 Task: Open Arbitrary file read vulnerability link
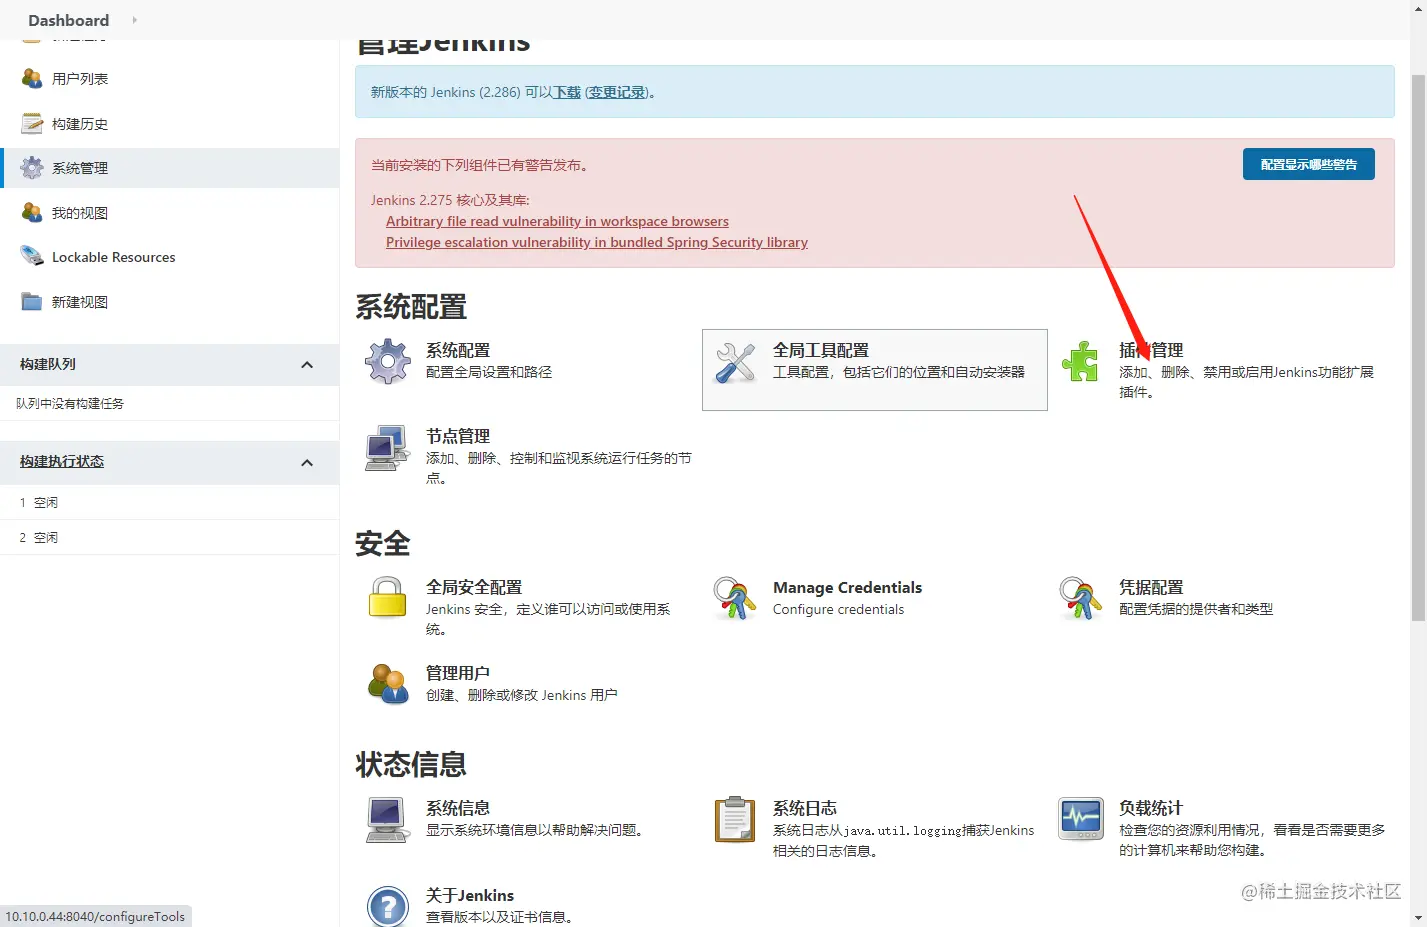(557, 221)
